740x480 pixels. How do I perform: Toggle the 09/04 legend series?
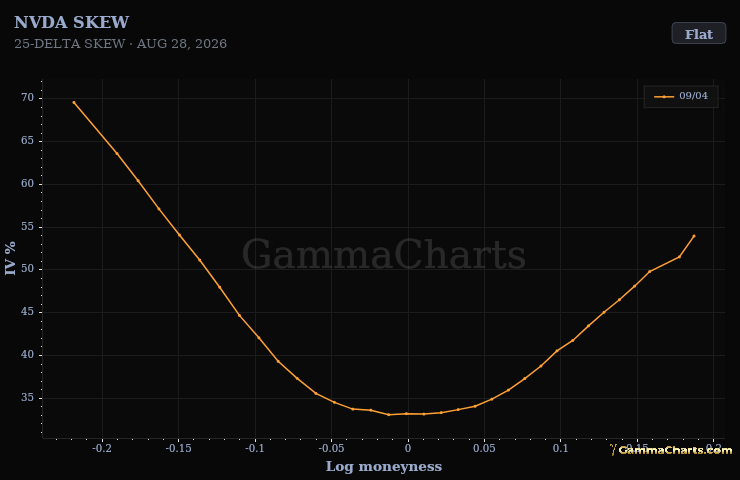point(681,96)
